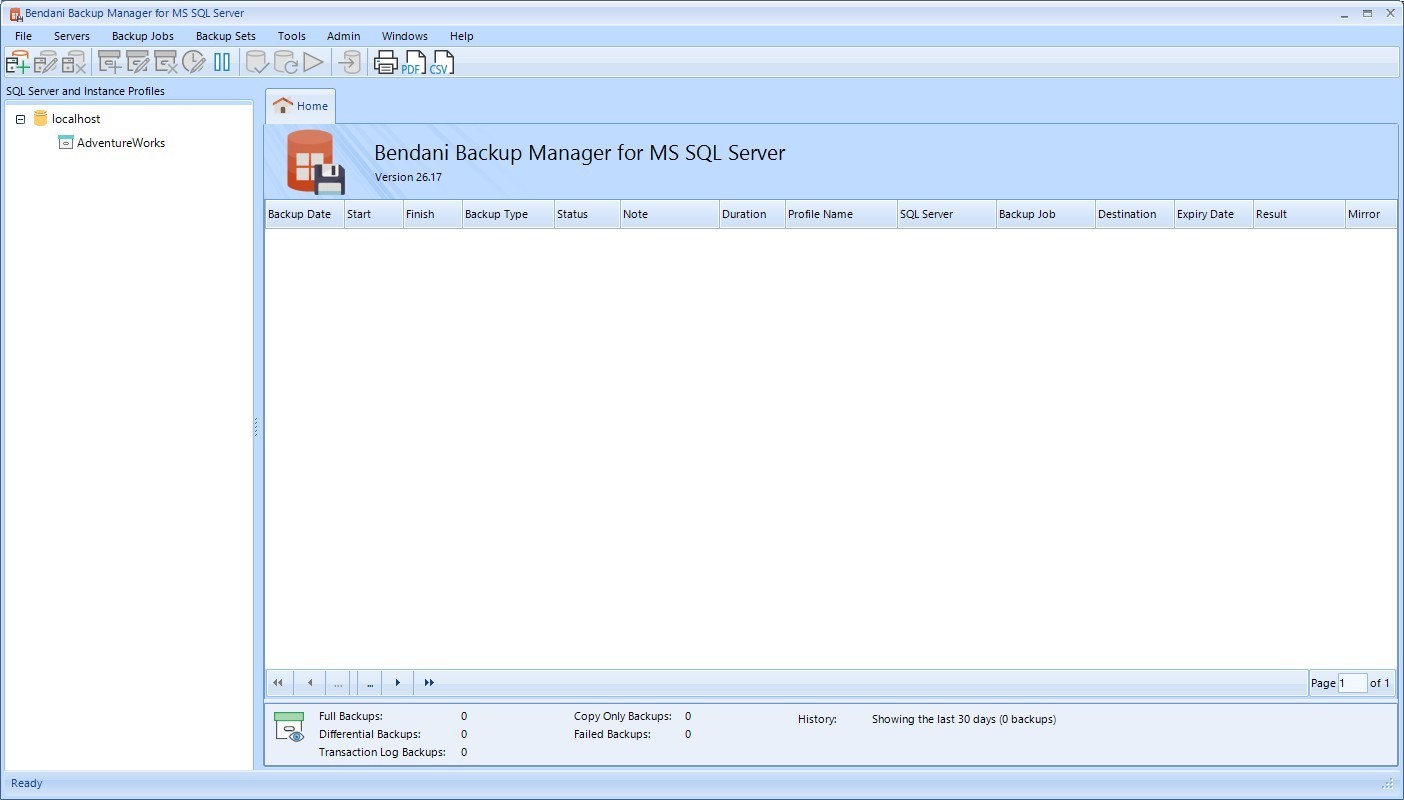Pause backup jobs toolbar icon
This screenshot has height=800, width=1404.
(222, 62)
